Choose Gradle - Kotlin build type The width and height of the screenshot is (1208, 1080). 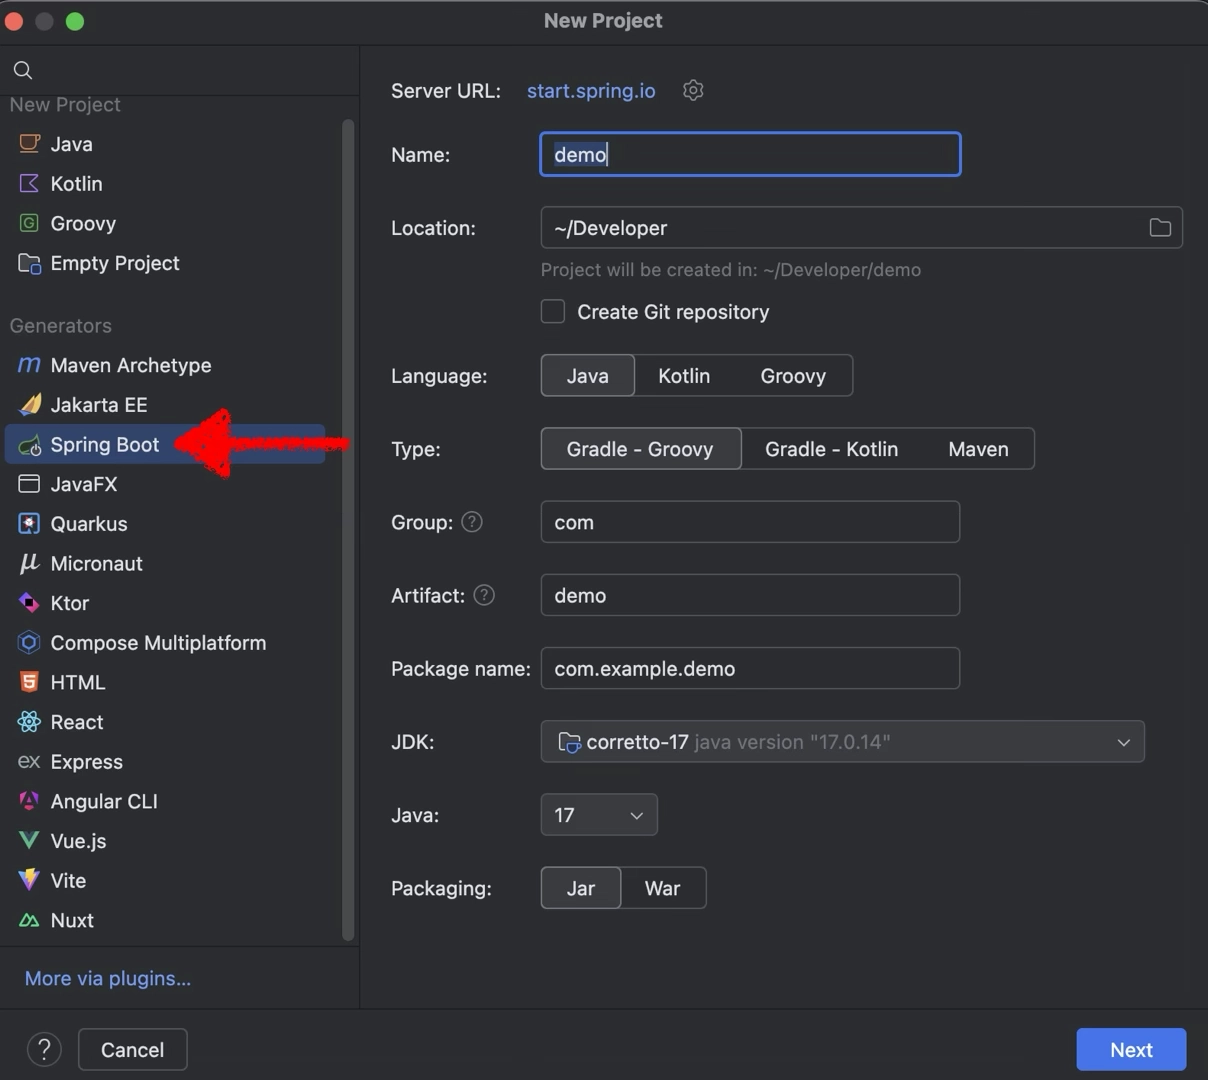832,449
